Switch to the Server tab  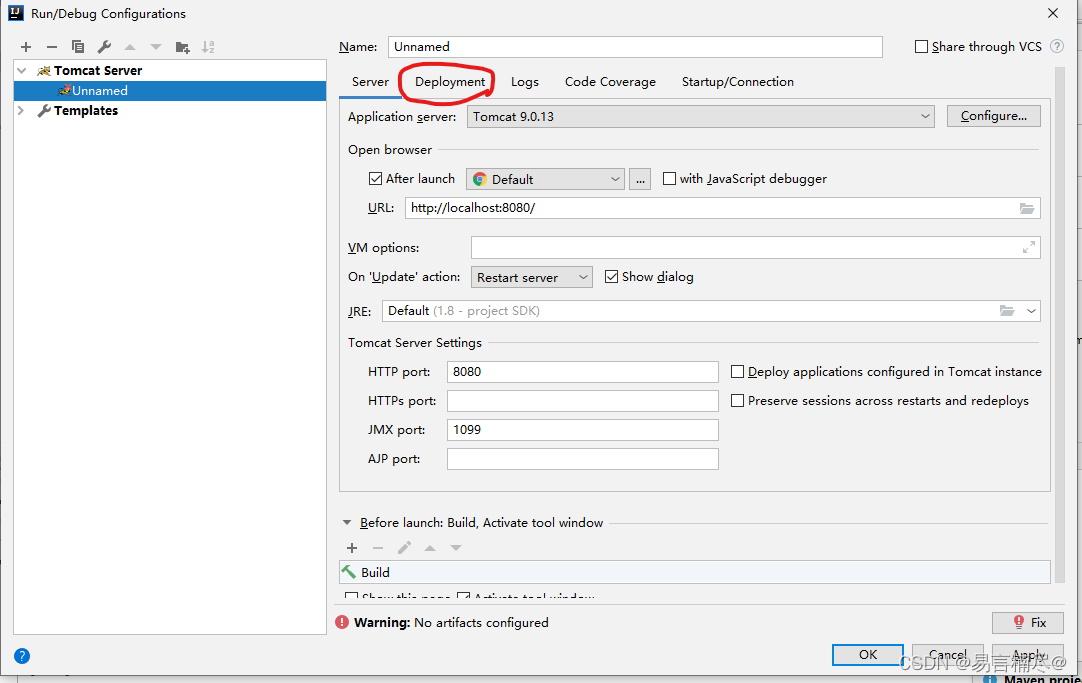pyautogui.click(x=371, y=82)
